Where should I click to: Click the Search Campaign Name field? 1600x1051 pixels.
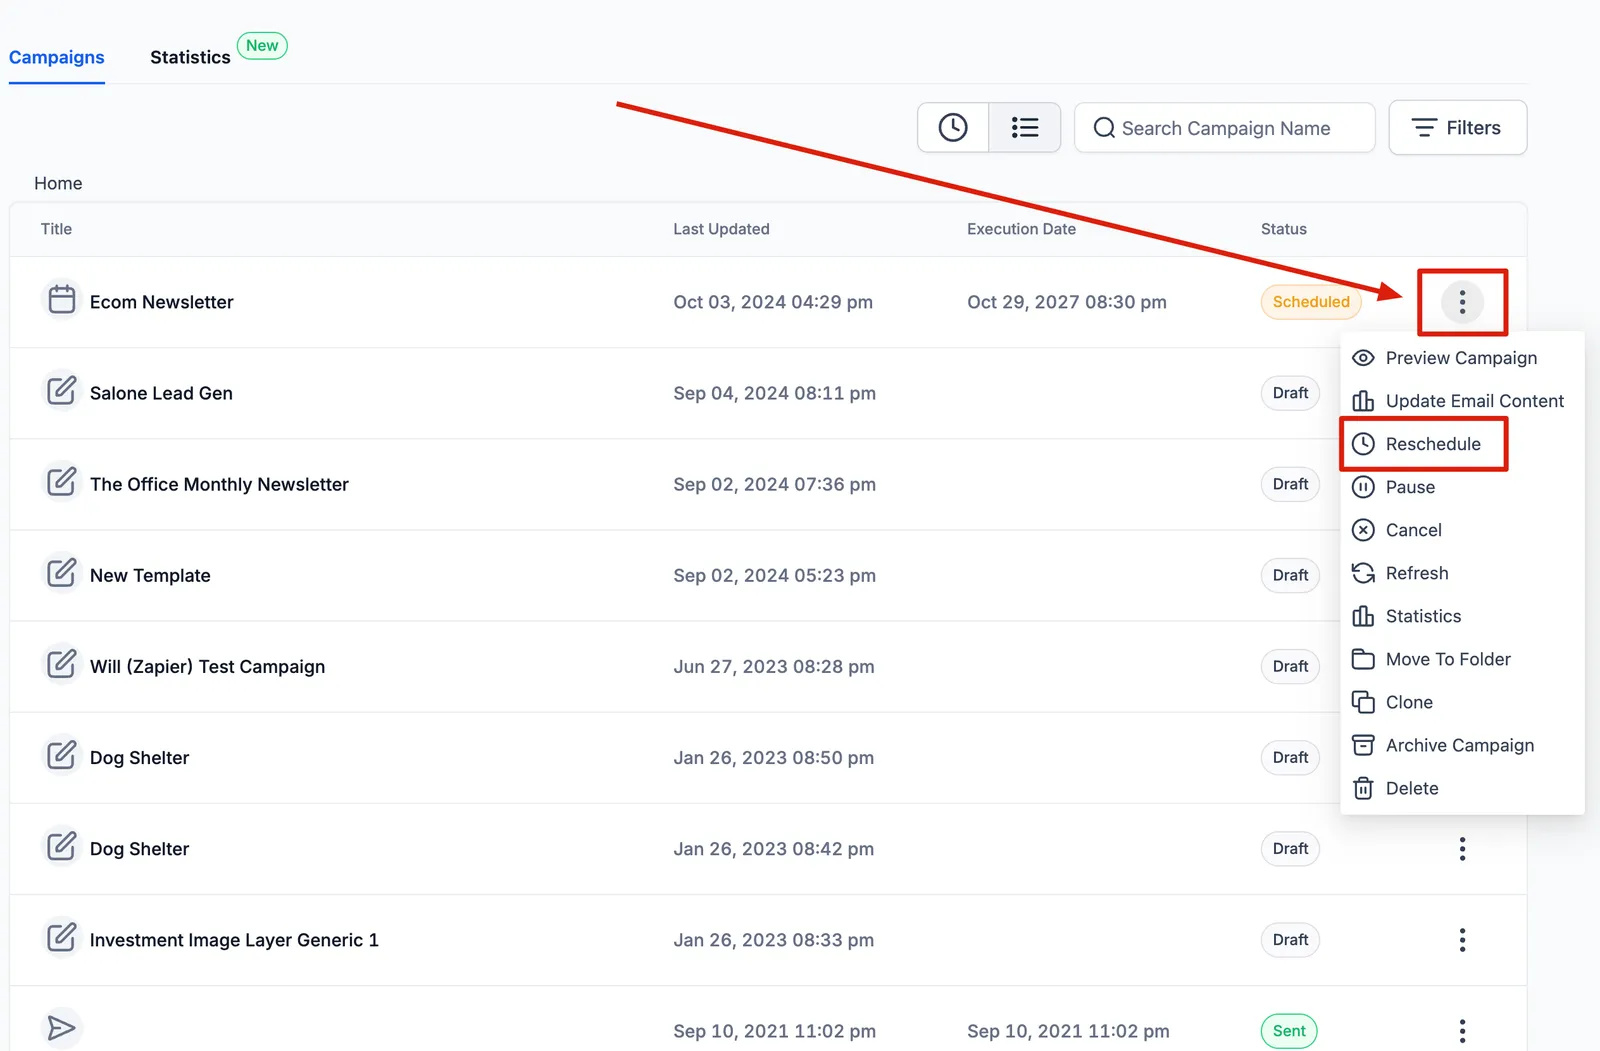(1225, 128)
